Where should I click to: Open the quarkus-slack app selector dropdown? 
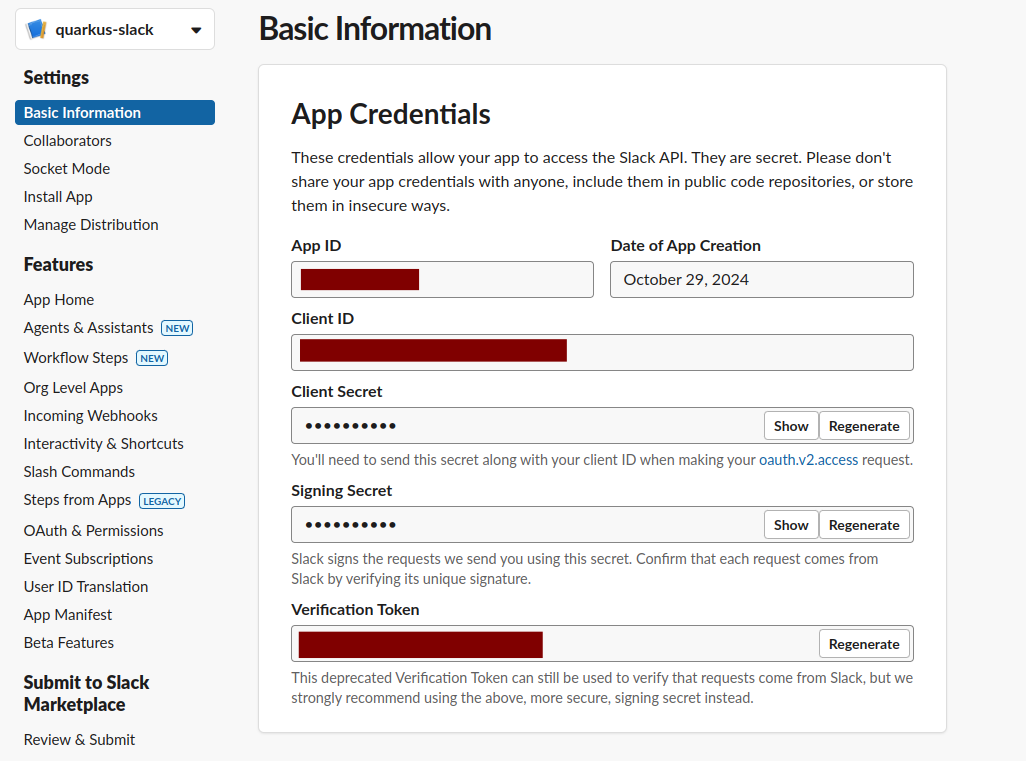click(x=115, y=29)
